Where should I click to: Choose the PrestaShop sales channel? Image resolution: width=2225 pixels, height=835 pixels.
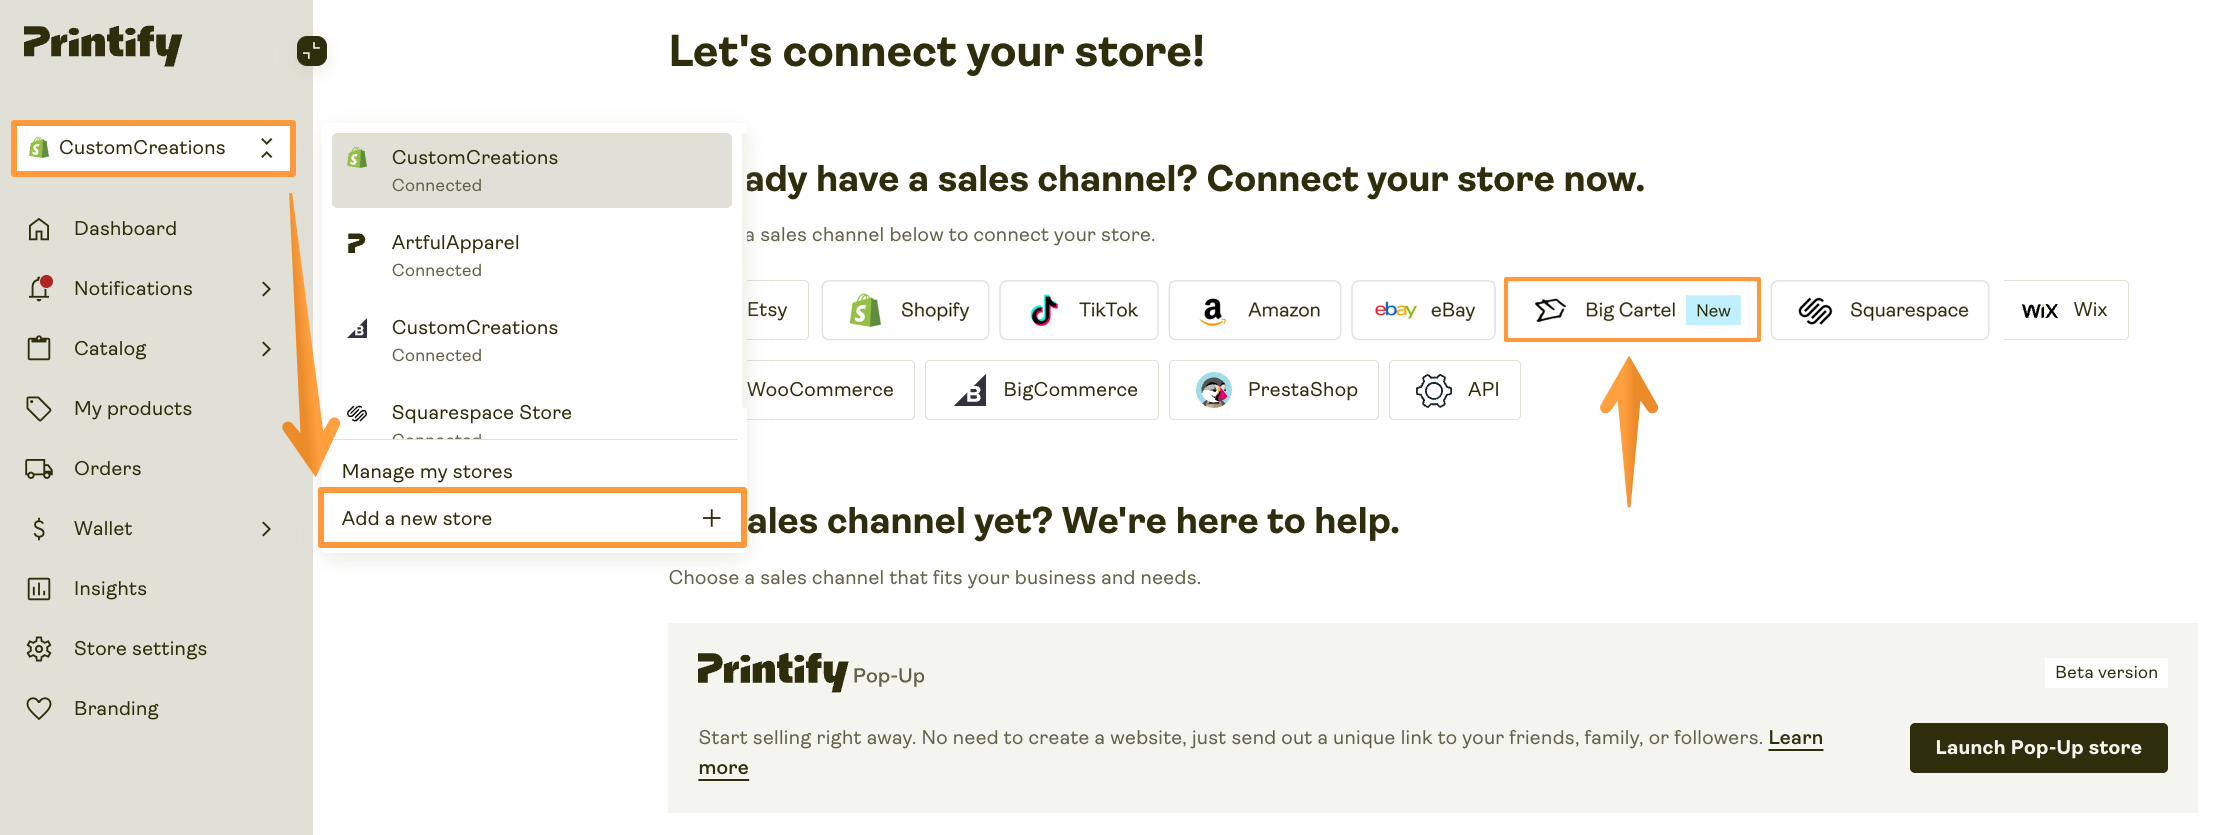tap(1274, 390)
